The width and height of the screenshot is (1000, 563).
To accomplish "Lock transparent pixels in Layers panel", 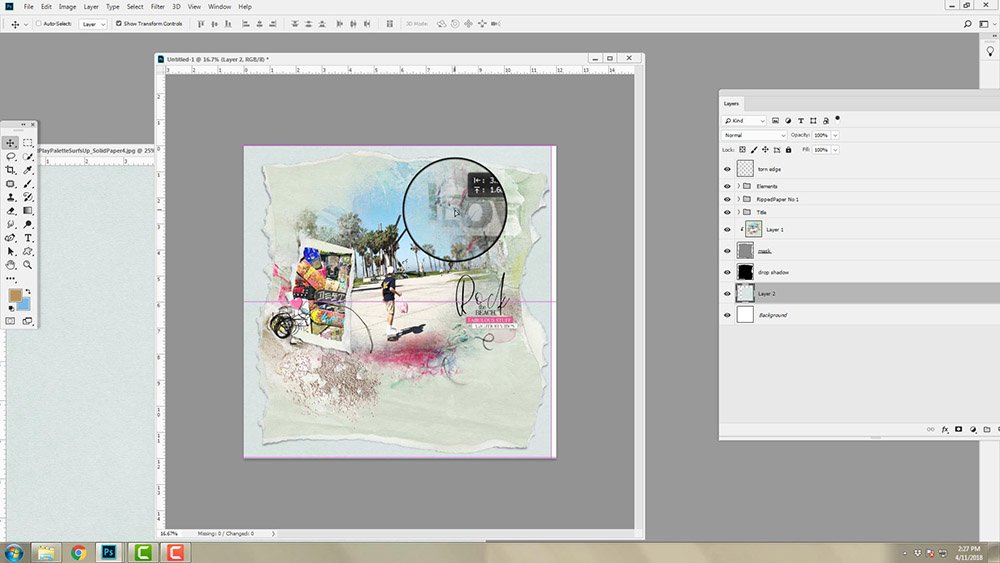I will [742, 150].
